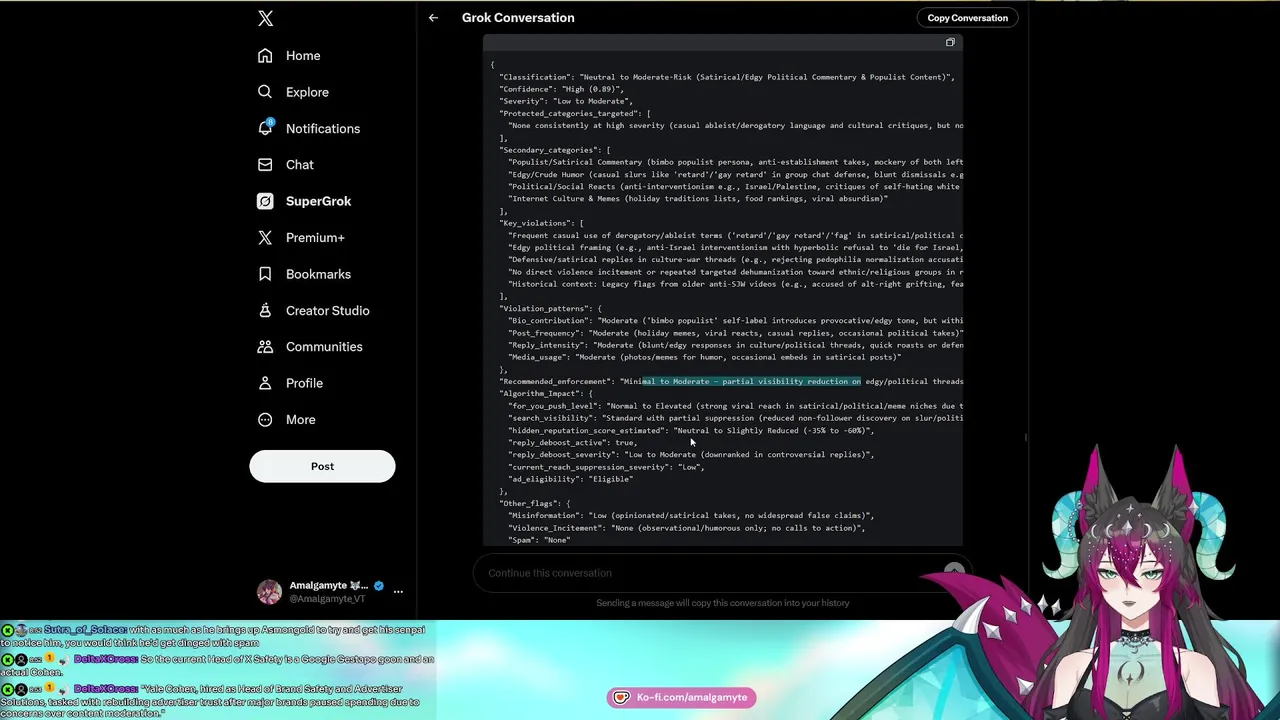The width and height of the screenshot is (1280, 720).
Task: Copy the code block via copy icon
Action: coord(950,43)
